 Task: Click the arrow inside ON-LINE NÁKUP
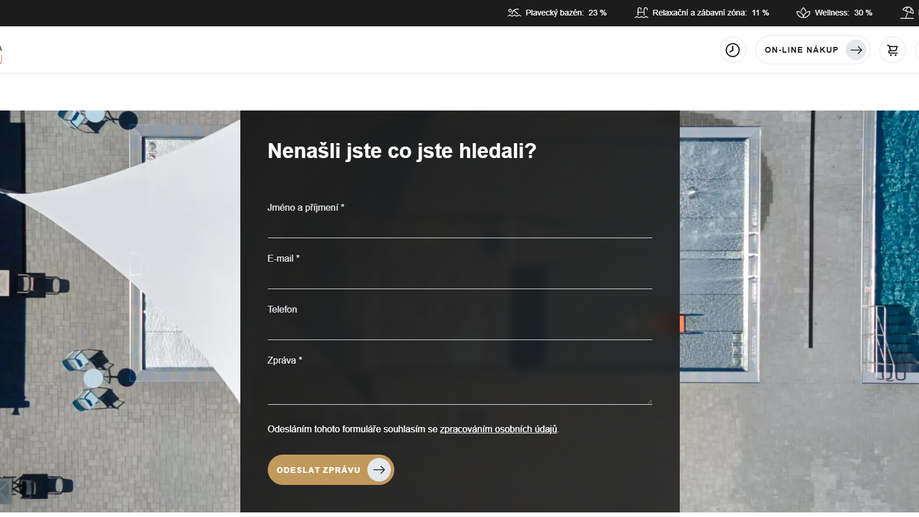pyautogui.click(x=855, y=50)
